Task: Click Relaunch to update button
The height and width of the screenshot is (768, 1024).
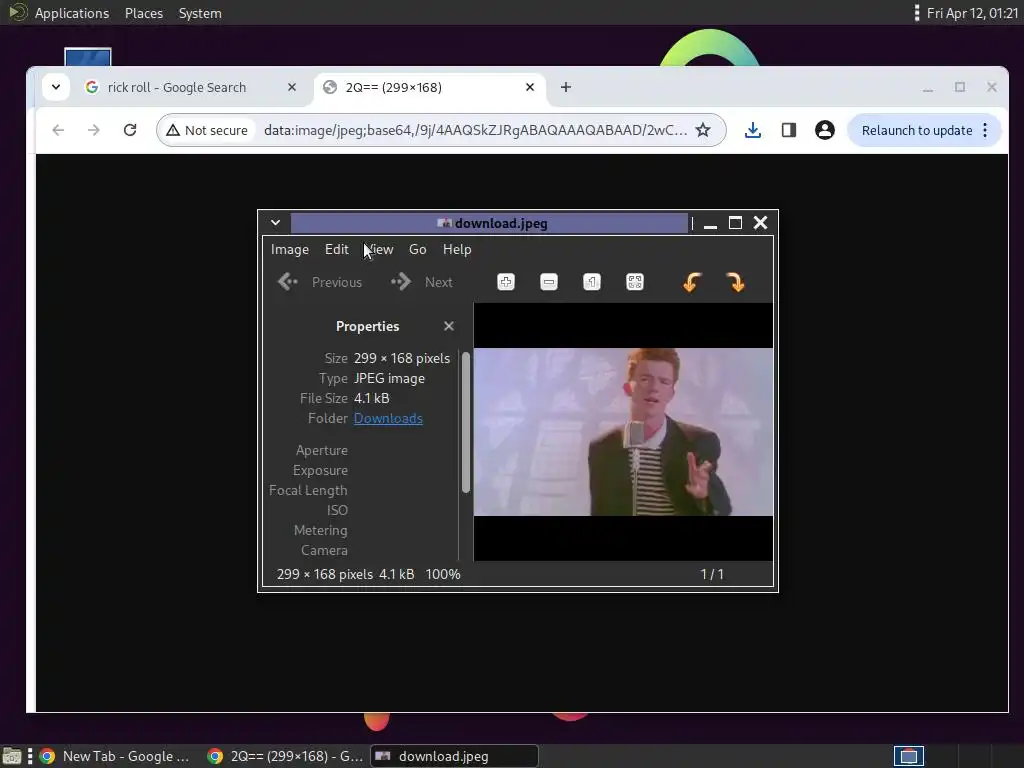Action: tap(917, 131)
